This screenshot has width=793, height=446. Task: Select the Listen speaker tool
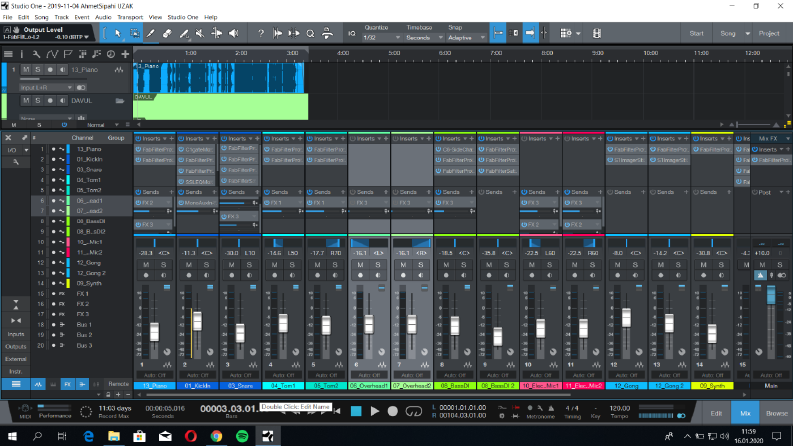[233, 33]
